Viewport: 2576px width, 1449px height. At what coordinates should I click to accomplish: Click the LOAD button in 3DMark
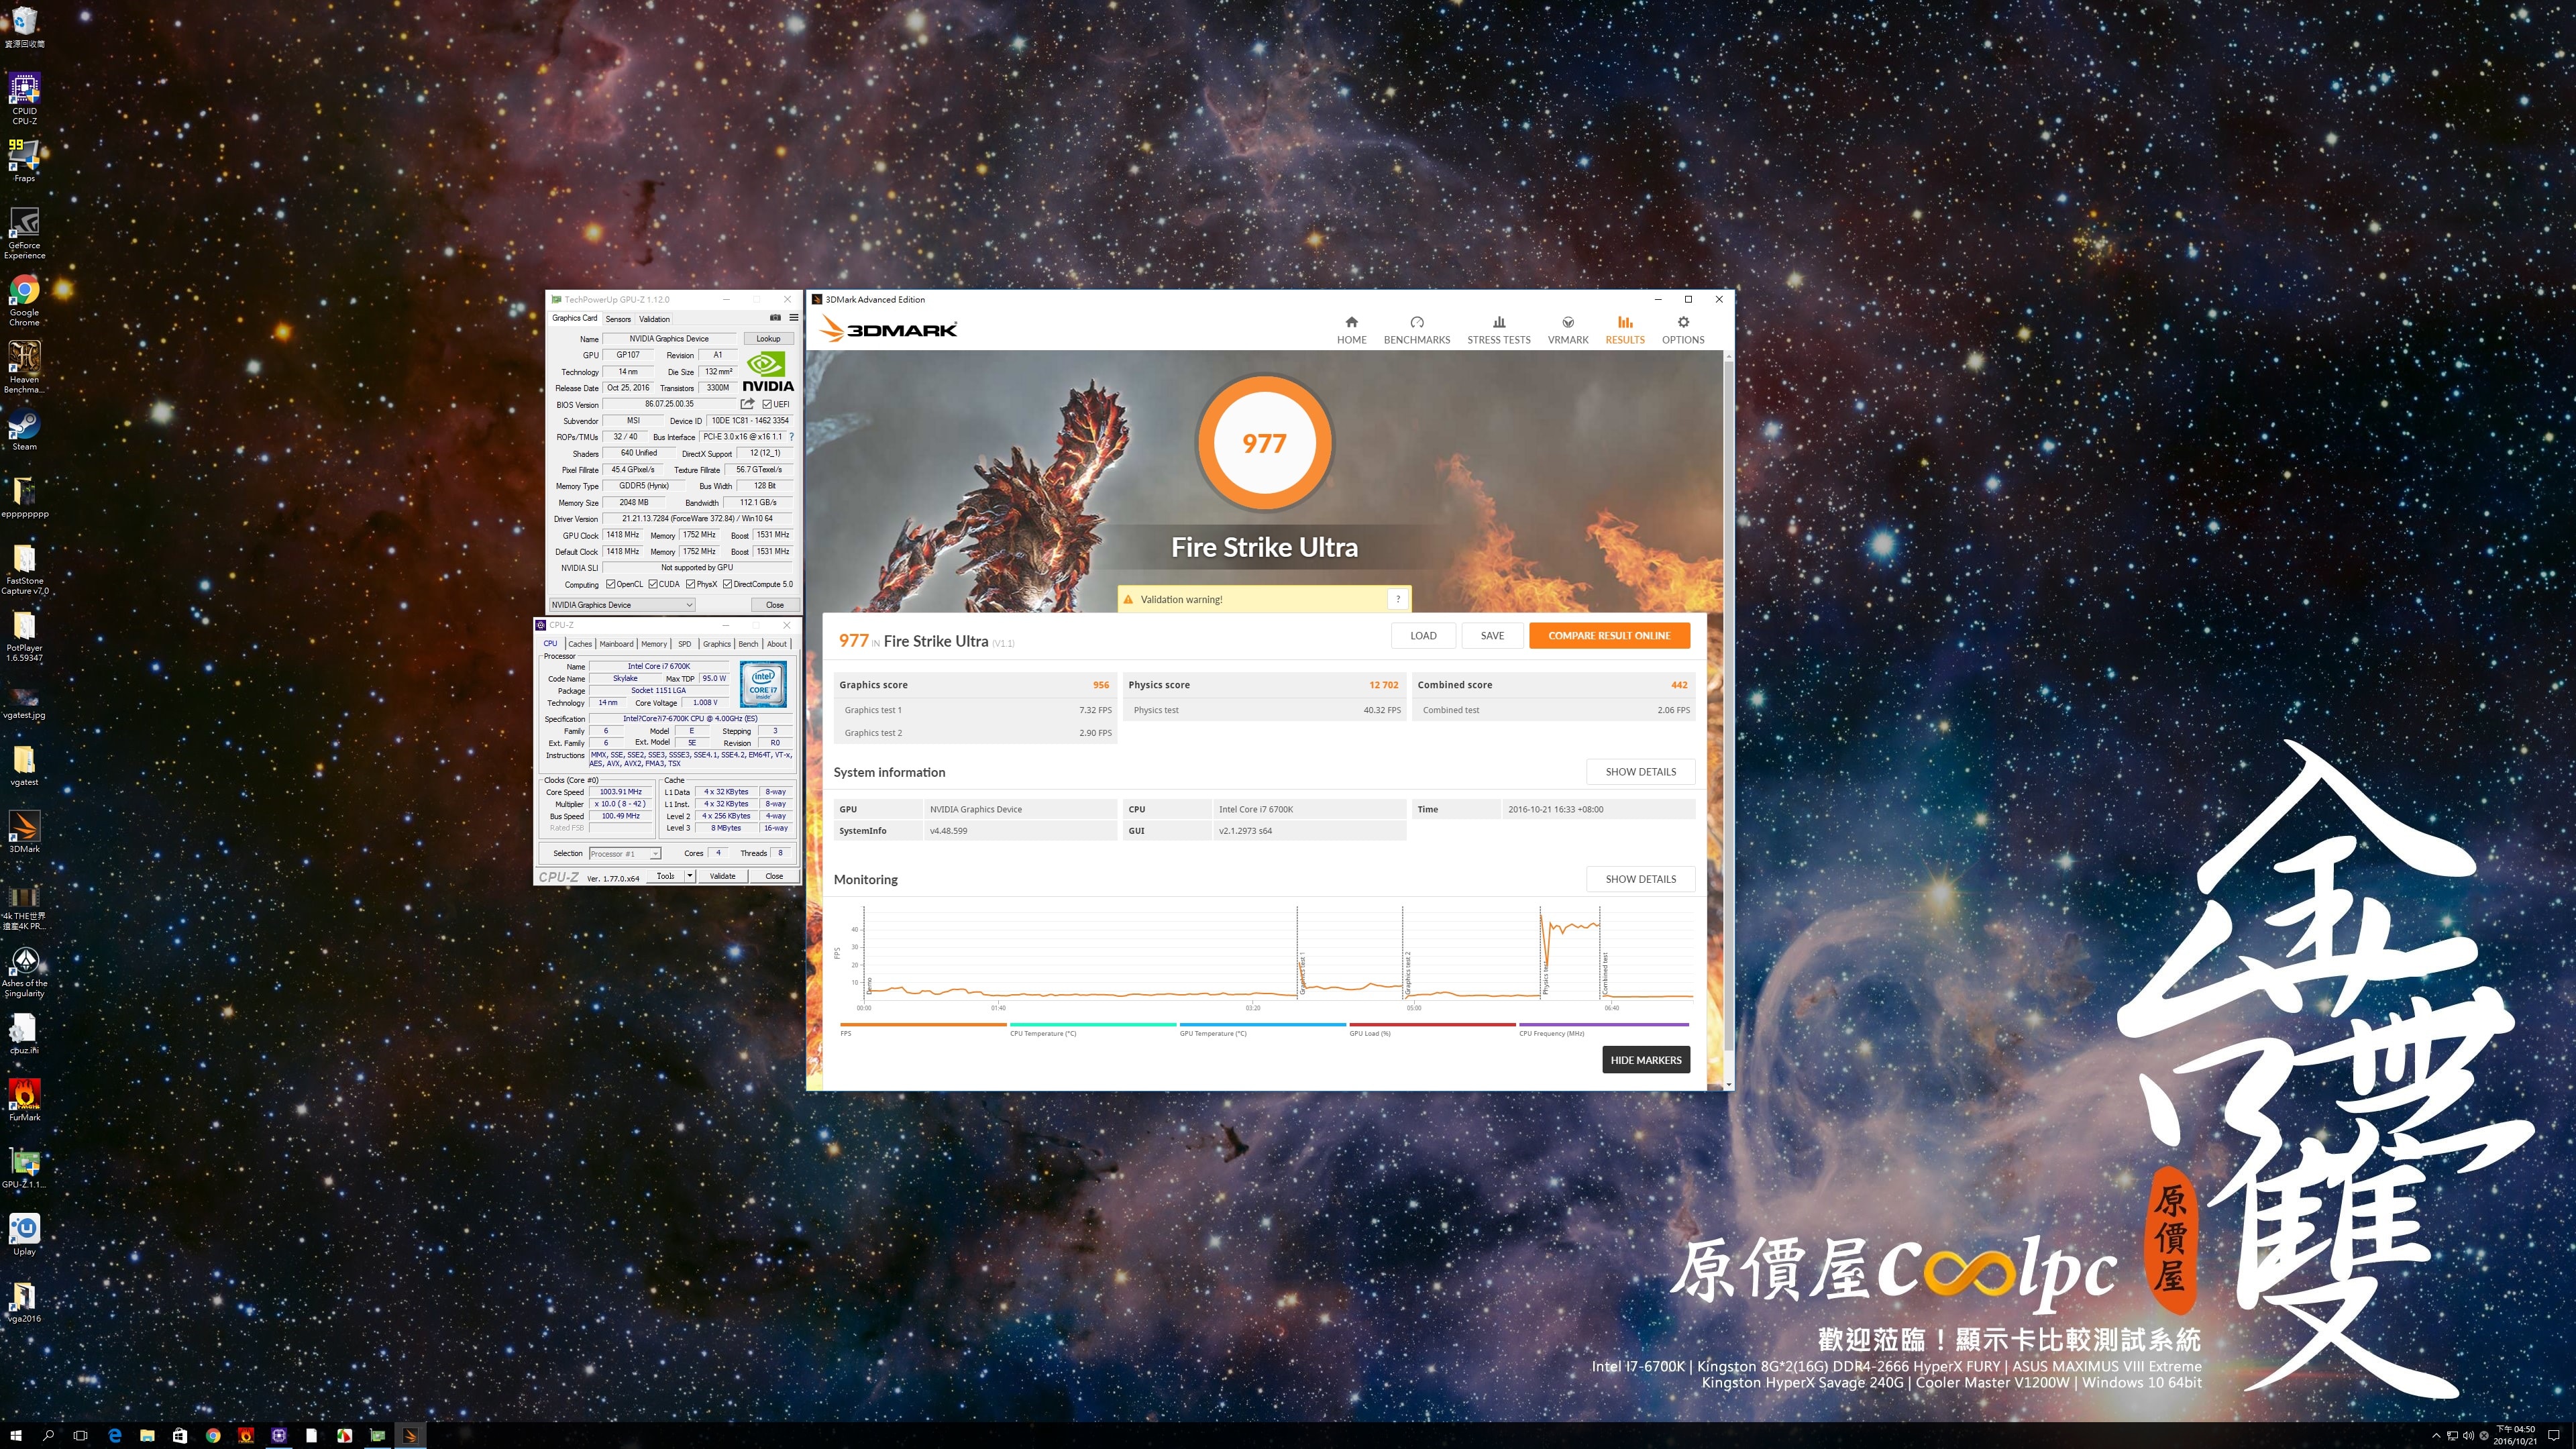(x=1423, y=635)
